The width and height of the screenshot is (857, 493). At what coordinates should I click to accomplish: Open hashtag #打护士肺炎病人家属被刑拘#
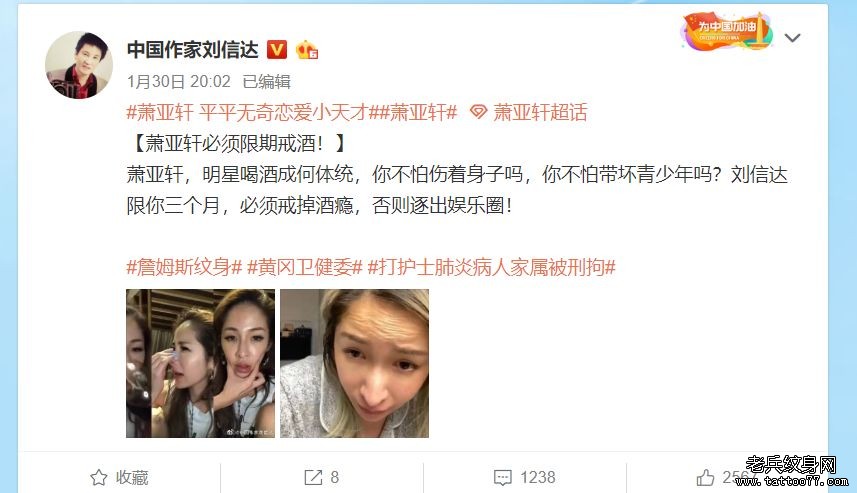[x=492, y=267]
